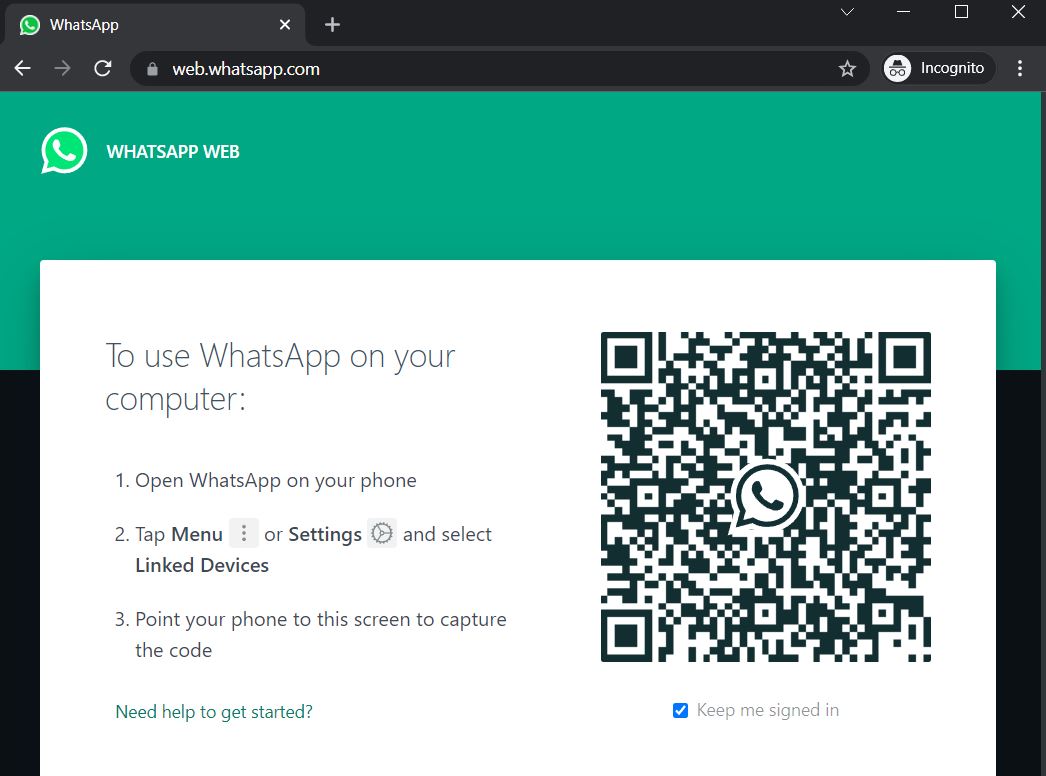
Task: Bookmark this page with the star icon
Action: point(847,69)
